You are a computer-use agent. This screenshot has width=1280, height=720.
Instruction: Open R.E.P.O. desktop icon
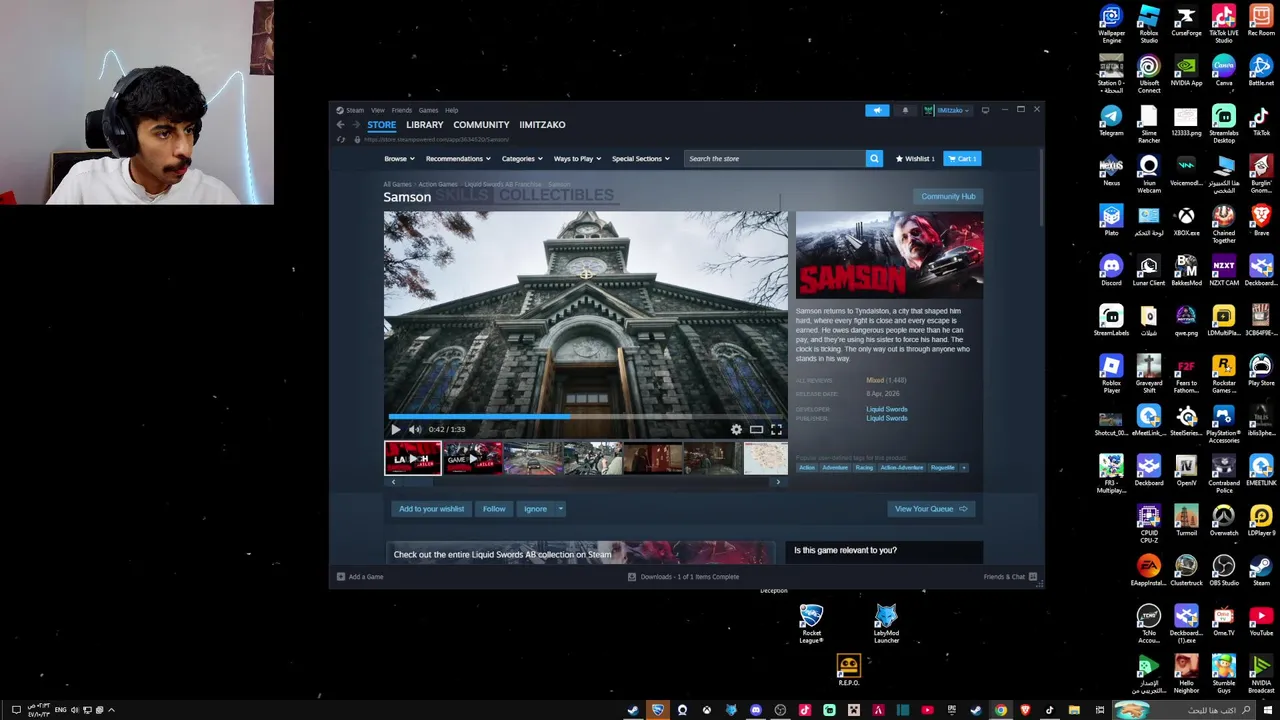point(848,669)
